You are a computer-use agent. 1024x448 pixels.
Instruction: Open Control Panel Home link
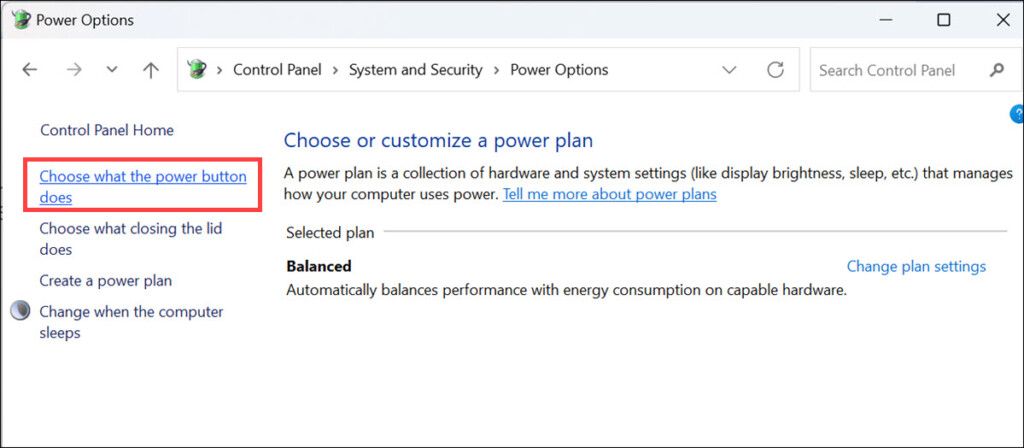click(x=107, y=130)
